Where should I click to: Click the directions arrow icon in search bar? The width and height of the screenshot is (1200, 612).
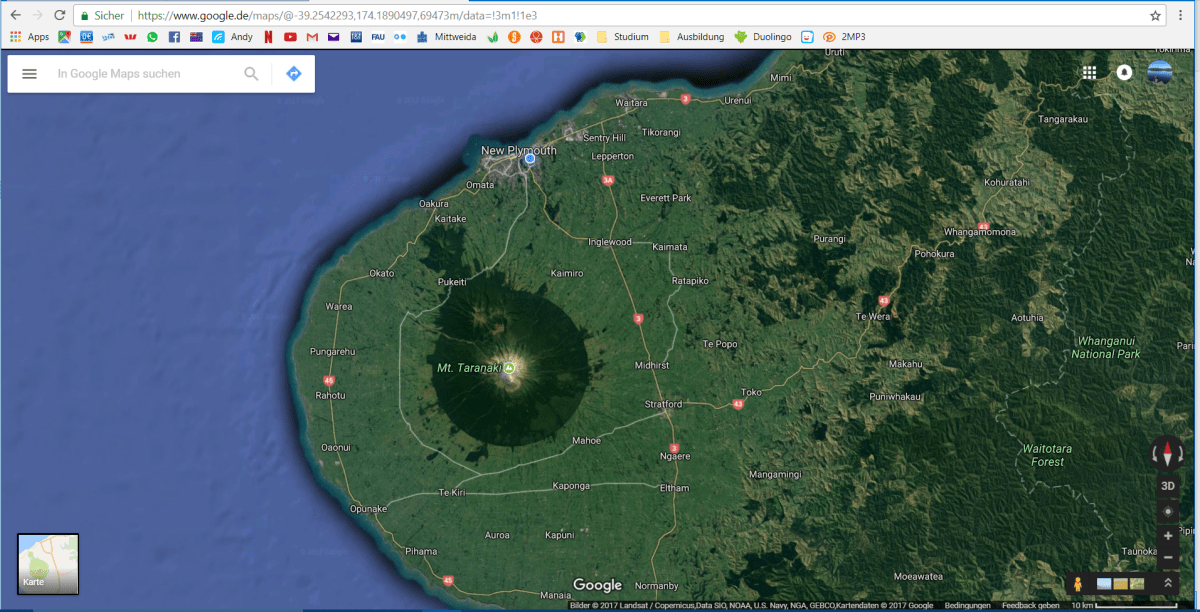pos(293,72)
